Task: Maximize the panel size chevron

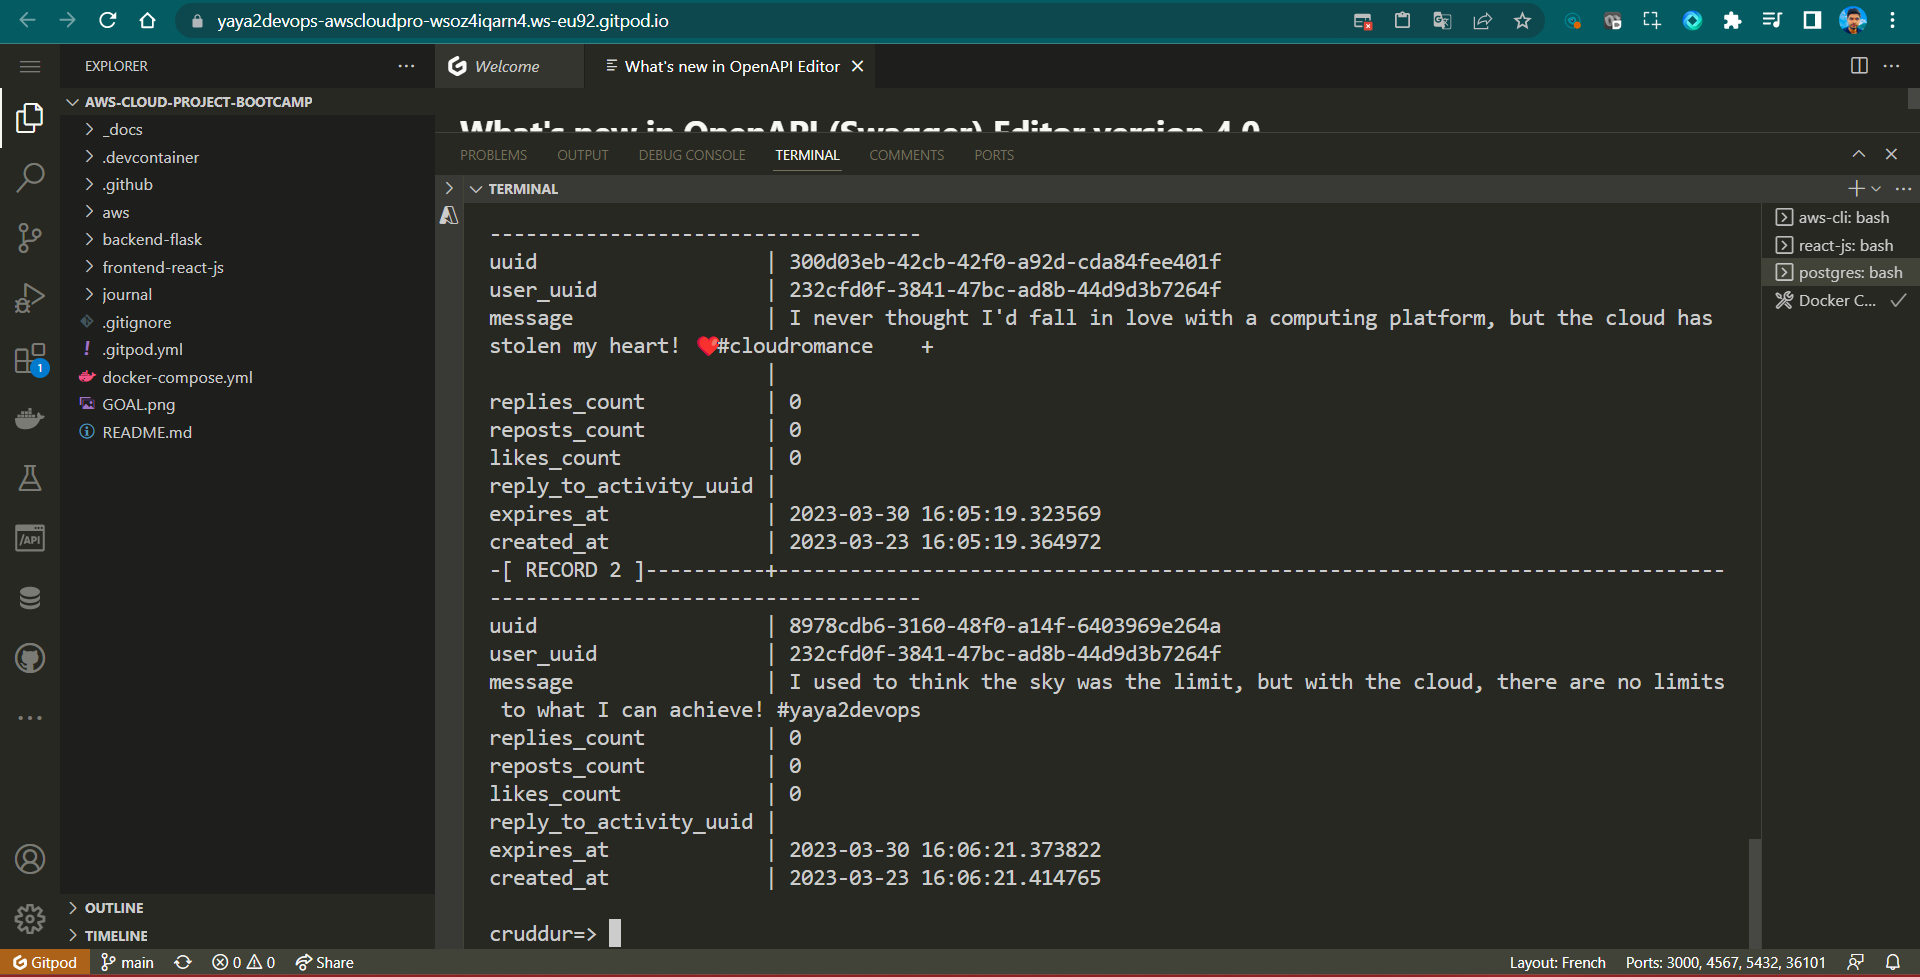Action: click(x=1858, y=154)
